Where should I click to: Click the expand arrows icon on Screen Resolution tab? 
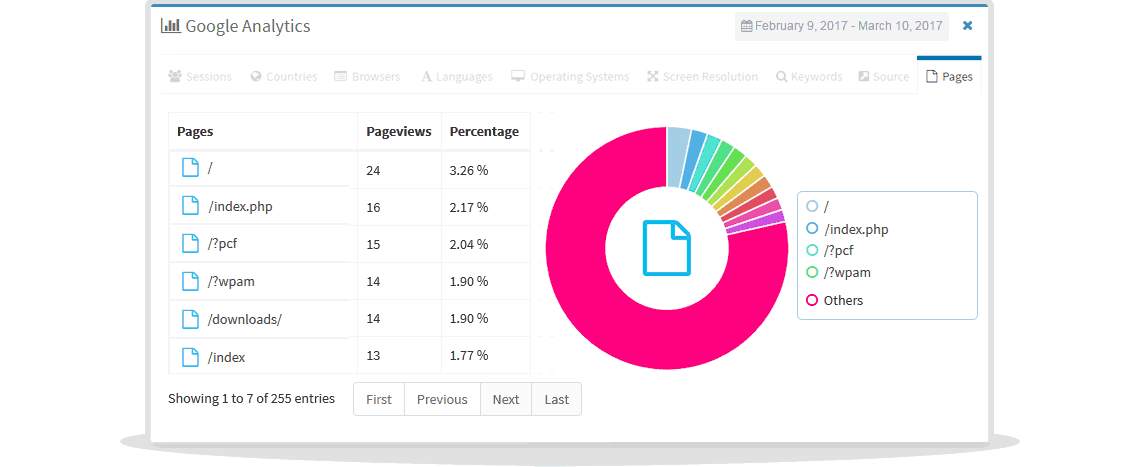653,76
